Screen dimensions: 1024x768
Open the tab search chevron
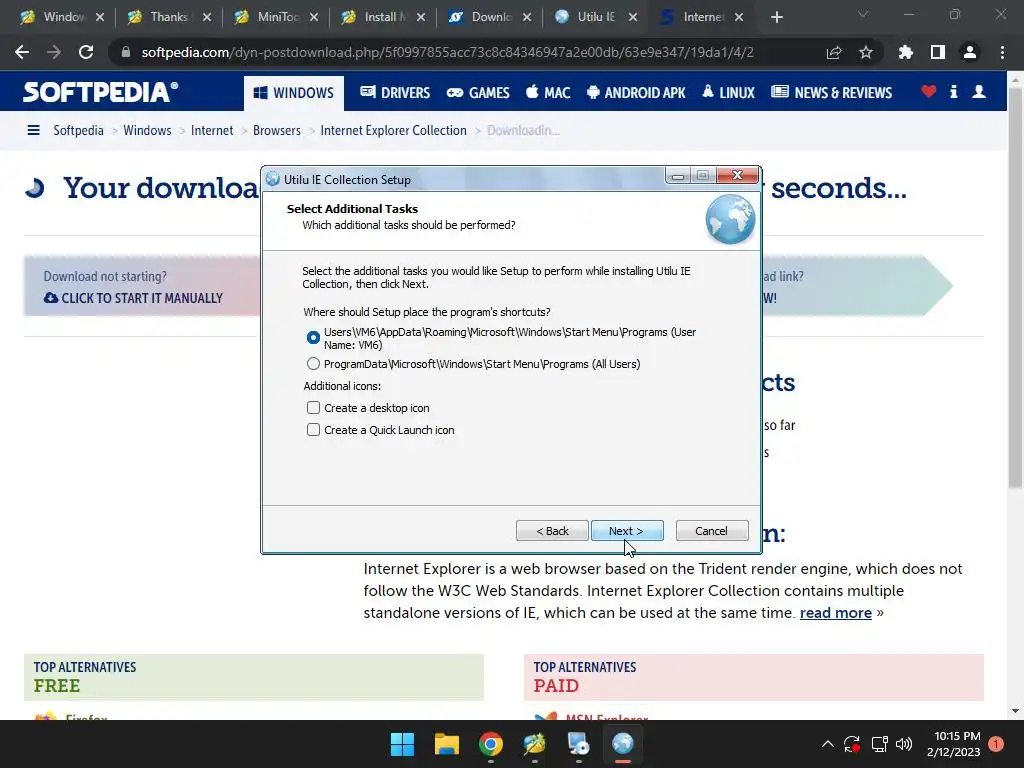point(863,14)
